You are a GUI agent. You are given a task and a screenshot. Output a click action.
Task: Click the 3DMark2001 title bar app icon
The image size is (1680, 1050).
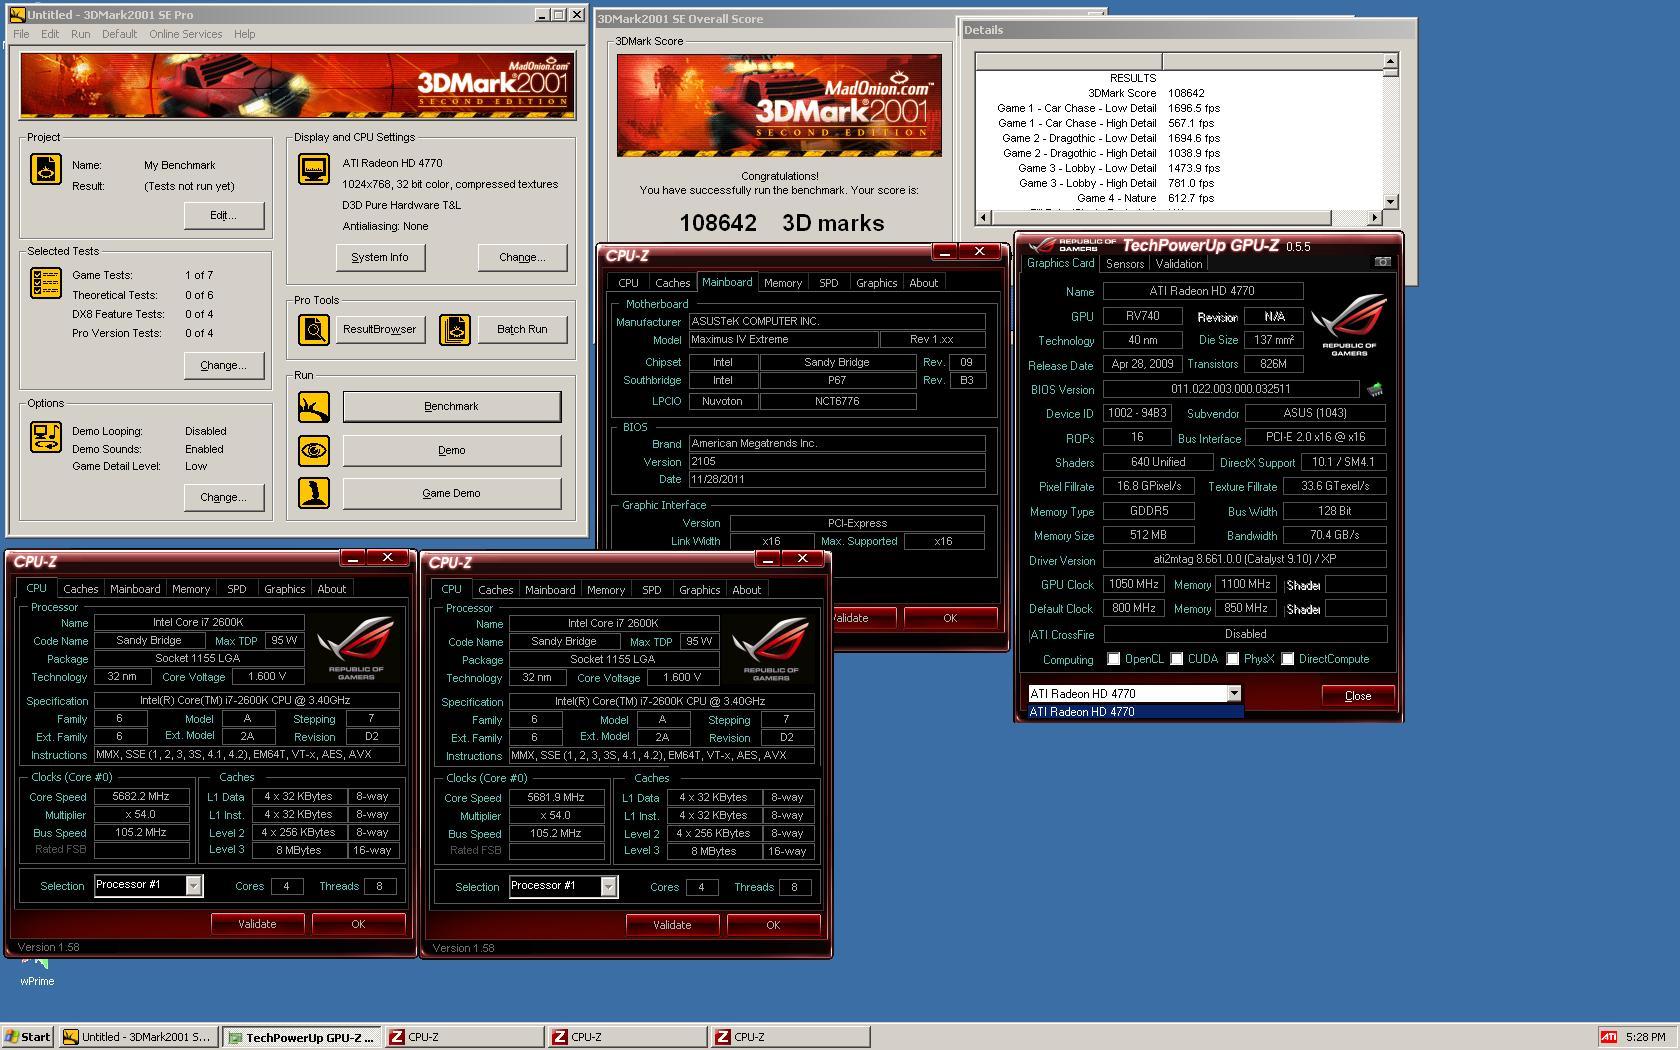coord(16,15)
